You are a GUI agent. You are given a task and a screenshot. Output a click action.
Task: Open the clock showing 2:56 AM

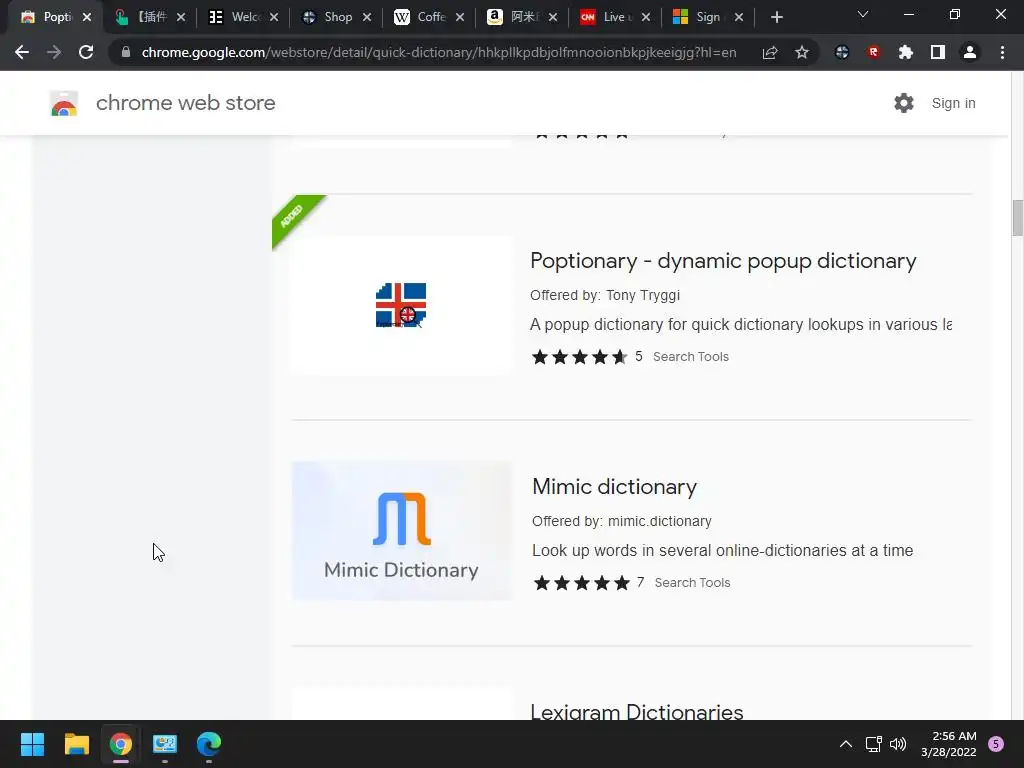click(949, 744)
